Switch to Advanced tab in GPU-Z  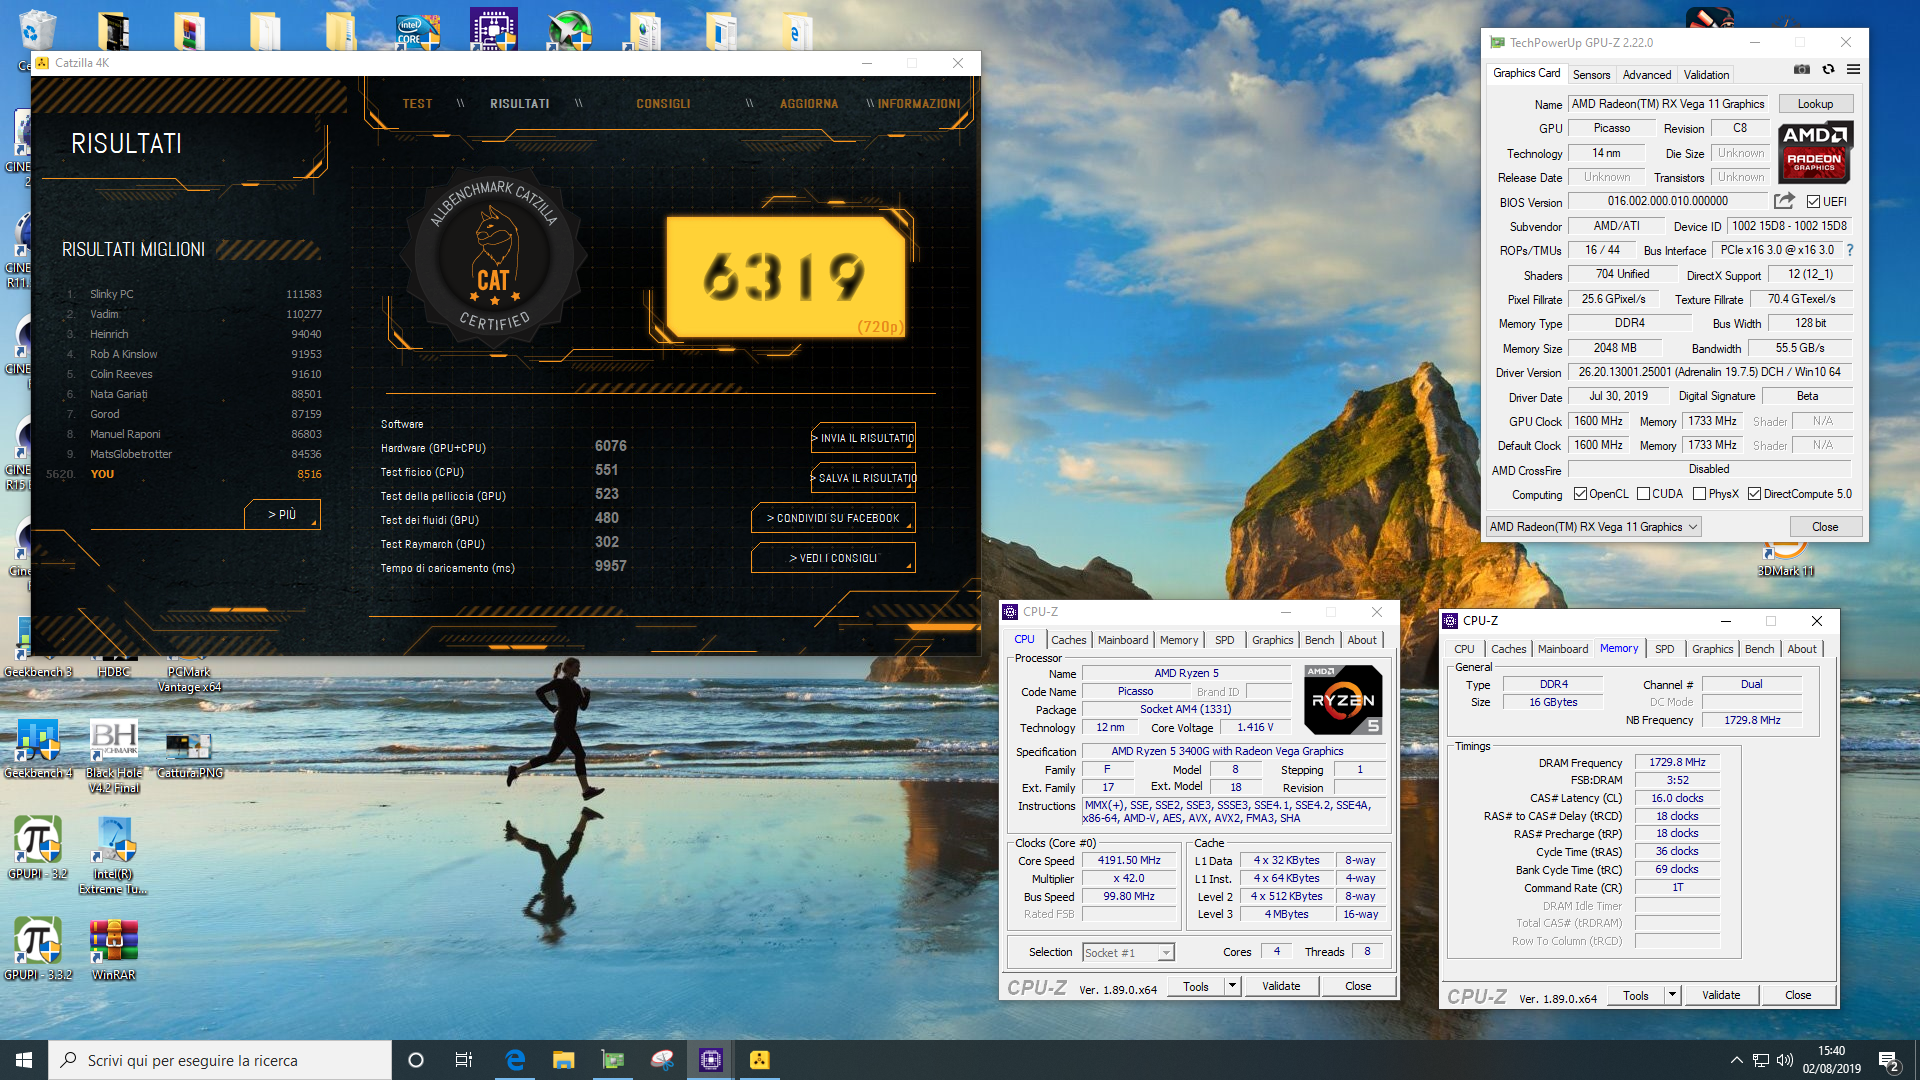tap(1646, 75)
